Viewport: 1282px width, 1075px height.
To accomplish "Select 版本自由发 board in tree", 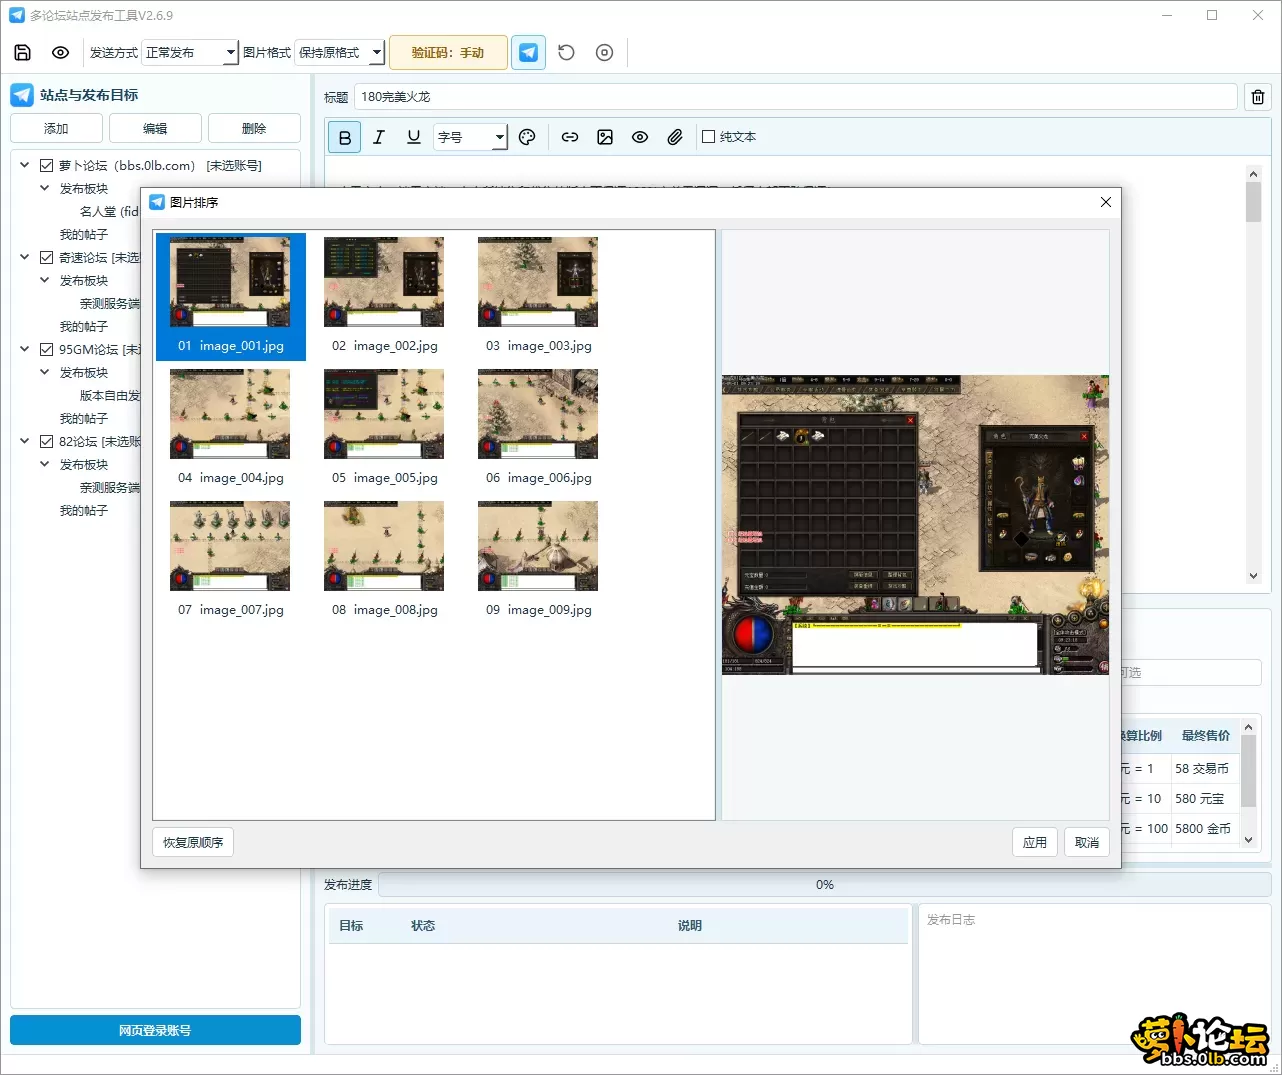I will coord(109,396).
